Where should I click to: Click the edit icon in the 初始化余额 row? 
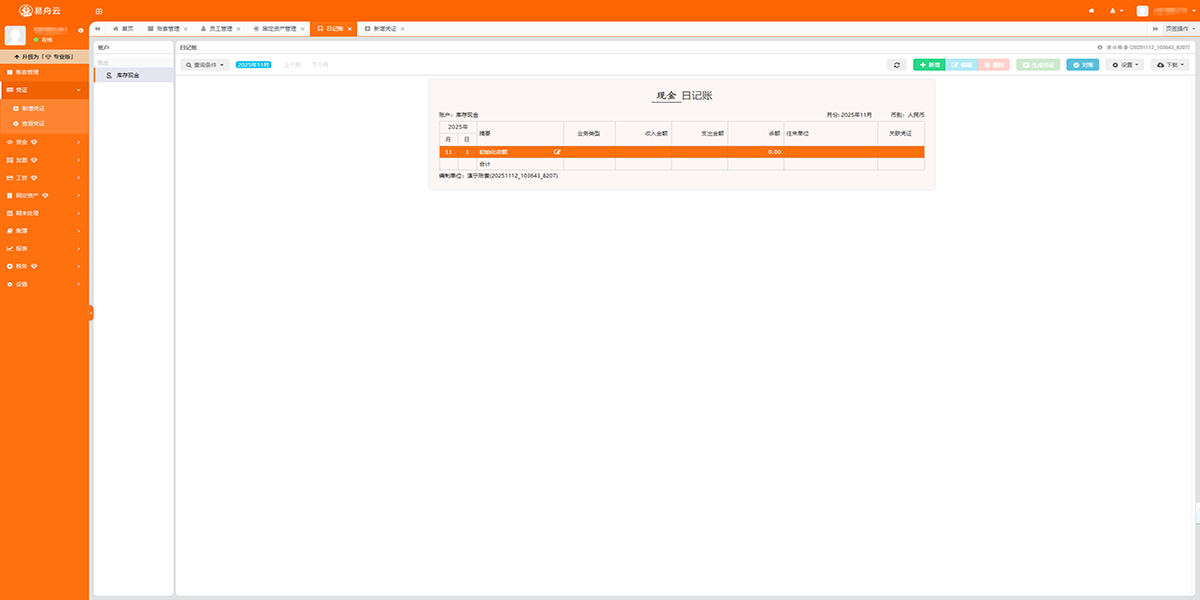pos(557,152)
